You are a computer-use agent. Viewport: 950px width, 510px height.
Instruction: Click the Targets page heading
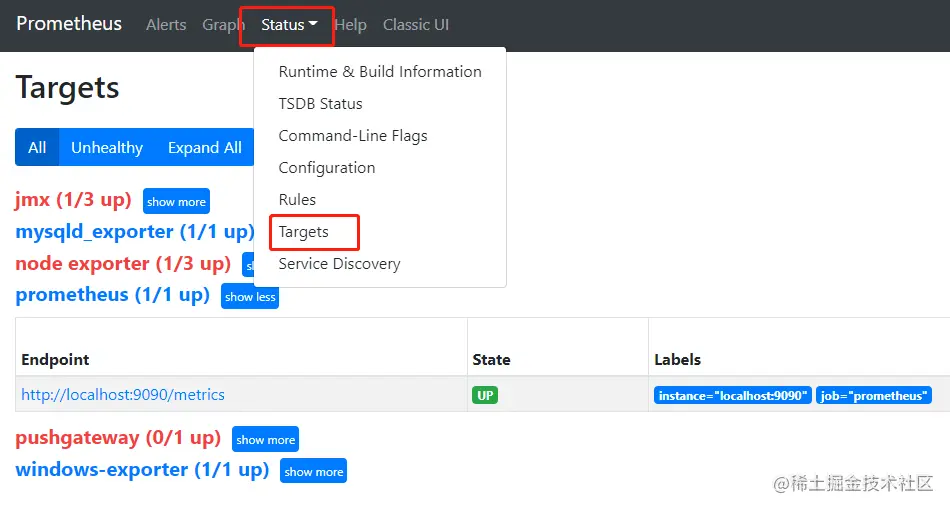coord(67,88)
